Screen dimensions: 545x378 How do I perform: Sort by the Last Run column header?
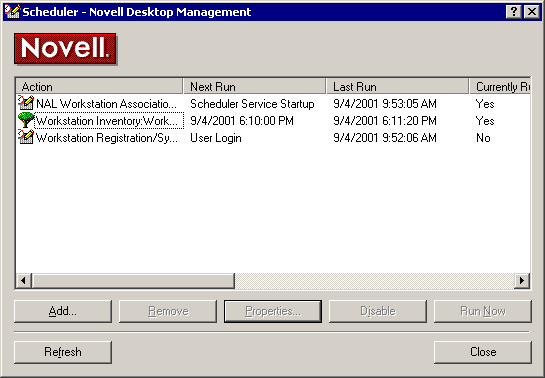[398, 86]
